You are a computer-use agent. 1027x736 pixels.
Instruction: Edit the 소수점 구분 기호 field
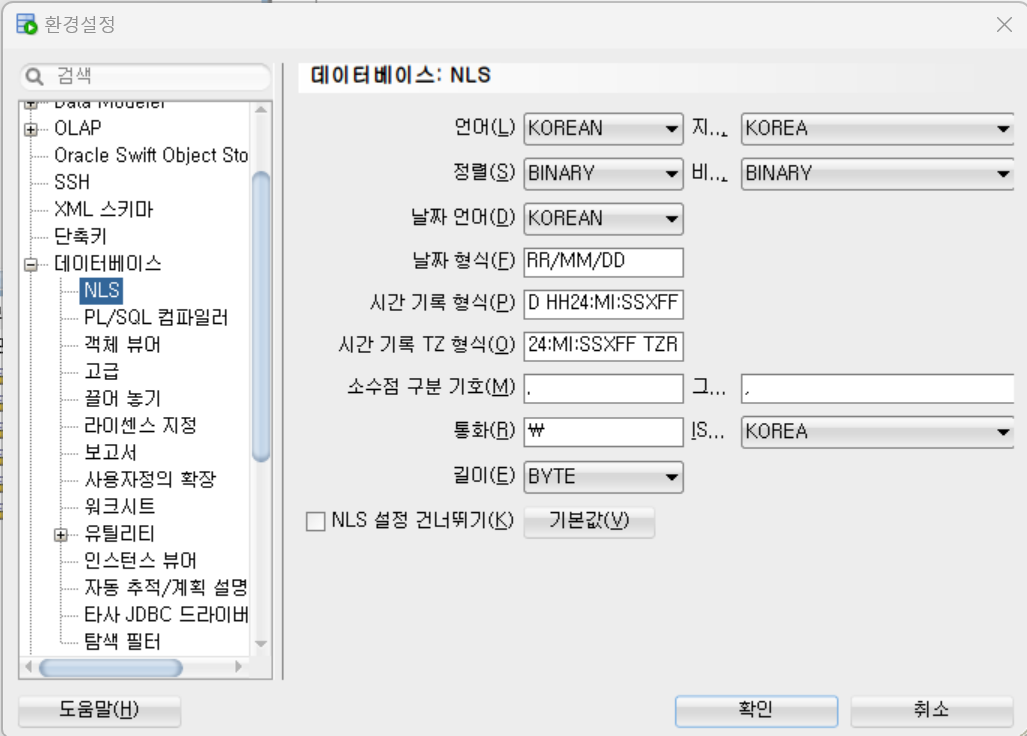[x=603, y=389]
